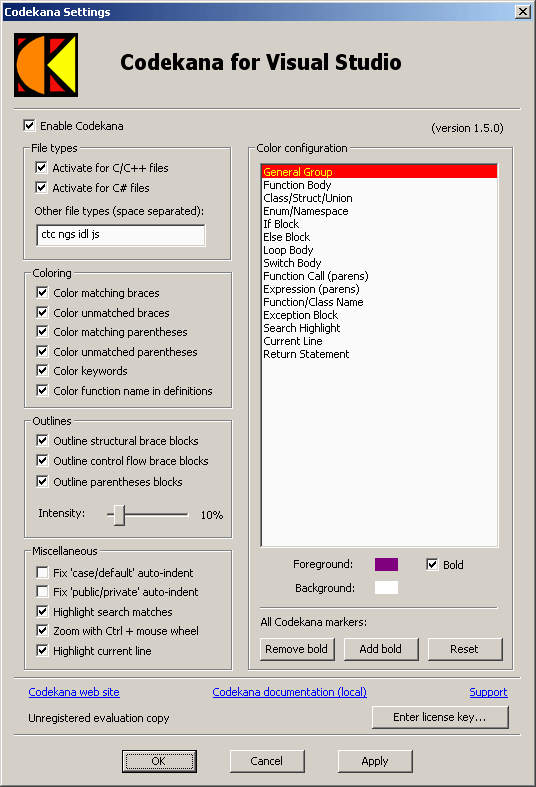Enable Fix 'case/default' auto-indent
Image resolution: width=536 pixels, height=787 pixels.
tap(42, 573)
